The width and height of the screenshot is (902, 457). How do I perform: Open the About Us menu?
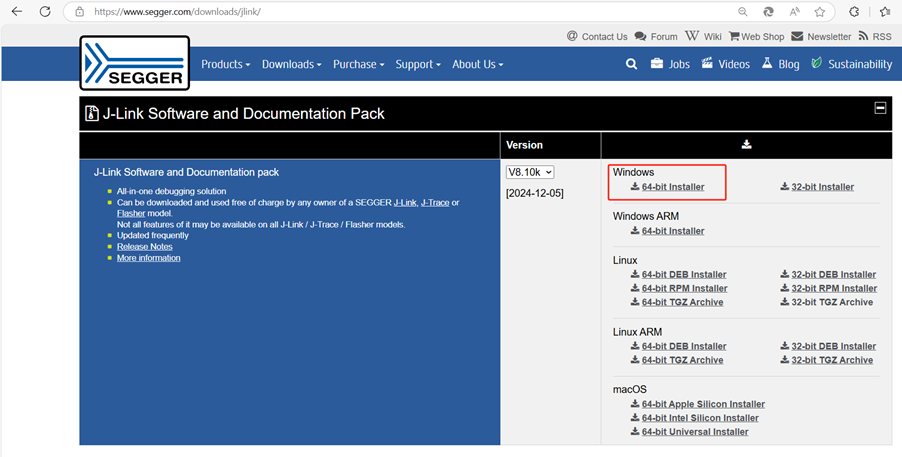[x=477, y=64]
